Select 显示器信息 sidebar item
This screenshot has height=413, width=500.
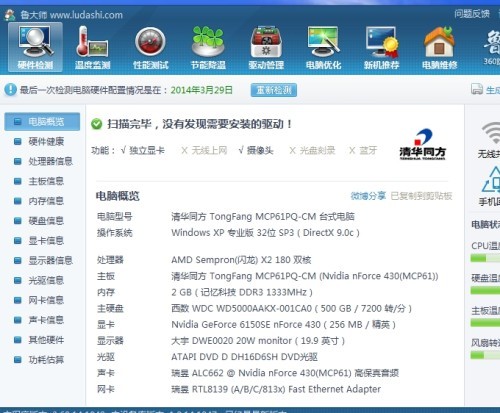click(42, 261)
